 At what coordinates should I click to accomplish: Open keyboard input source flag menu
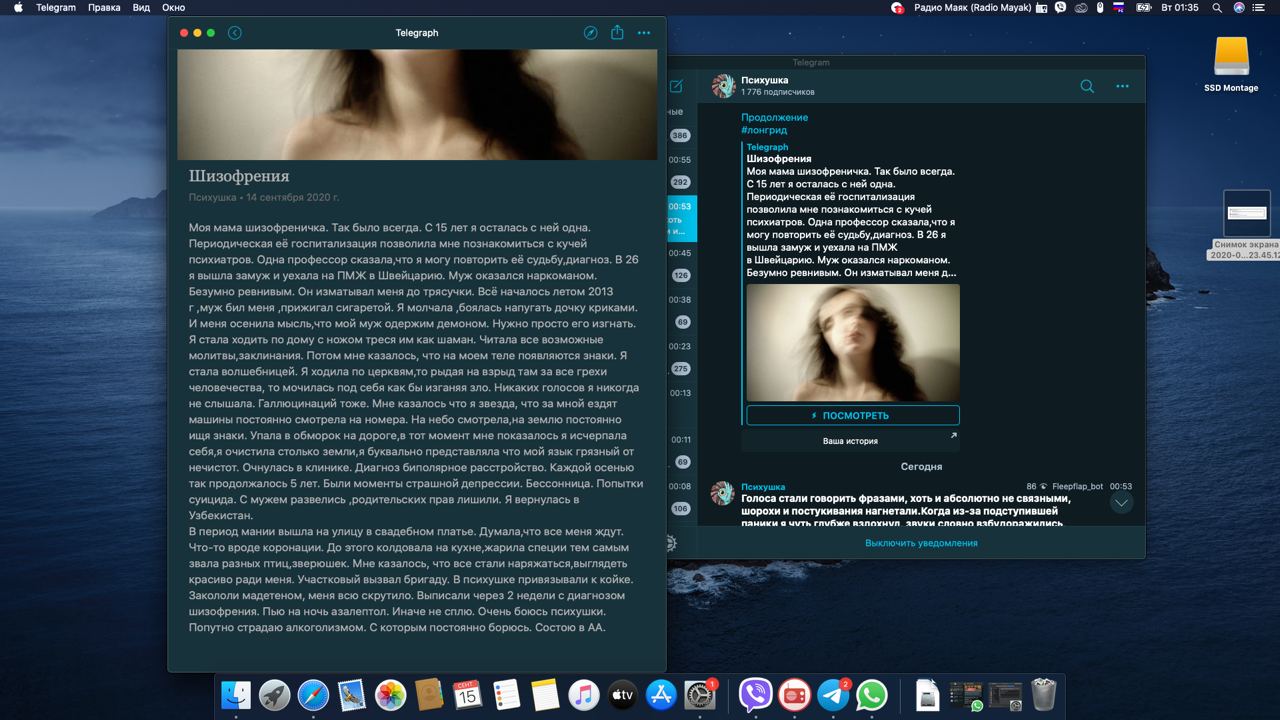coord(1119,7)
